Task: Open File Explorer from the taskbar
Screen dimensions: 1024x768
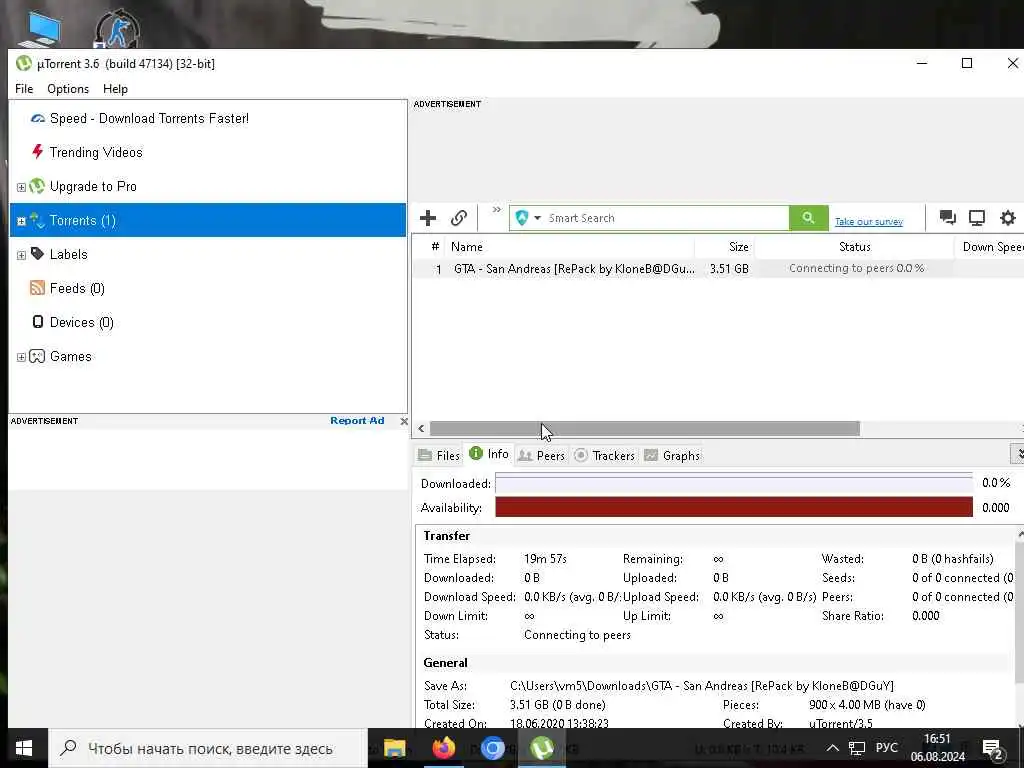Action: click(394, 748)
